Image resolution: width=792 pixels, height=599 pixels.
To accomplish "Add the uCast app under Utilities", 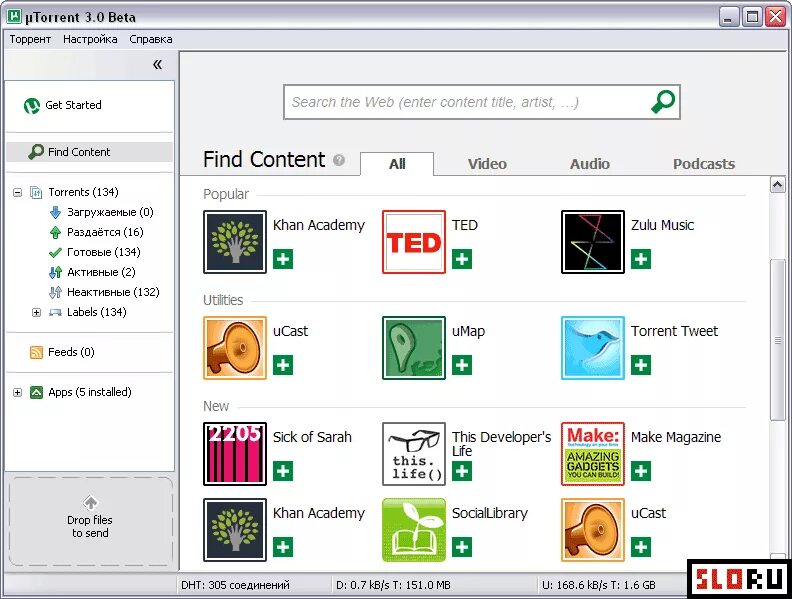I will point(283,365).
